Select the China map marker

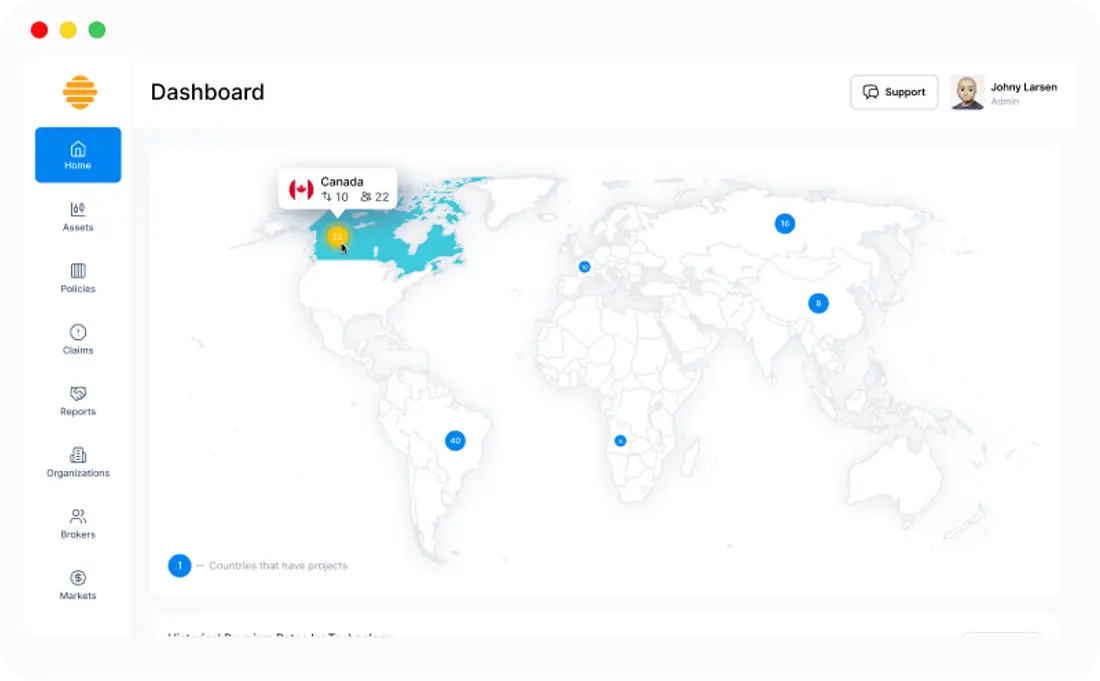pos(818,303)
